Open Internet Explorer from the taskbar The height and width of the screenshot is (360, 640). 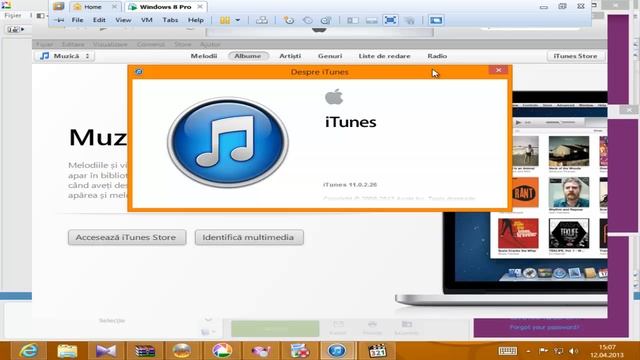28,351
